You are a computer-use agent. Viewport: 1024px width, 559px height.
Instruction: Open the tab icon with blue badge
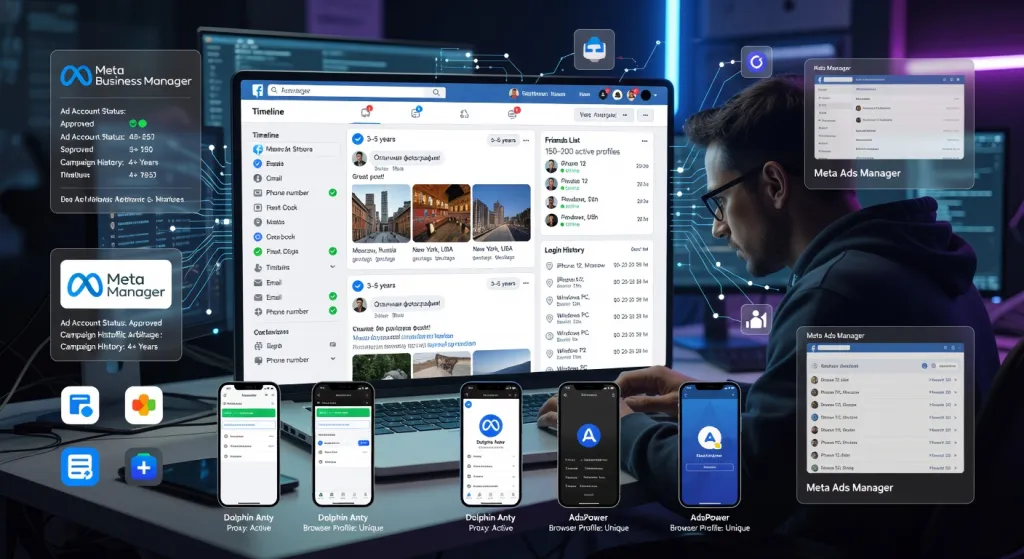415,113
